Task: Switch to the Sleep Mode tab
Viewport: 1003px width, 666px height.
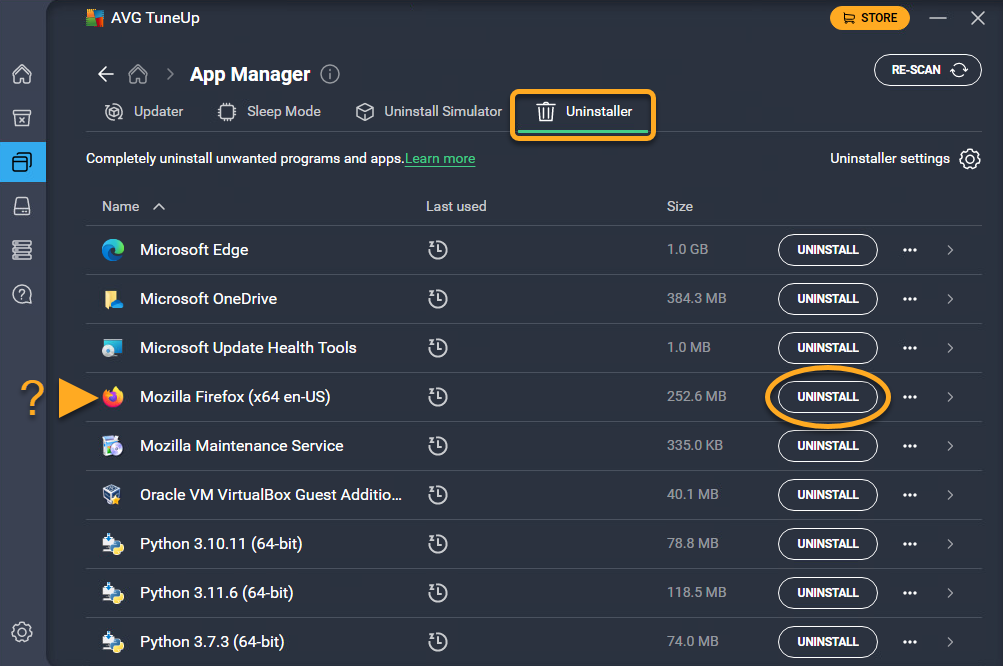Action: pyautogui.click(x=270, y=112)
